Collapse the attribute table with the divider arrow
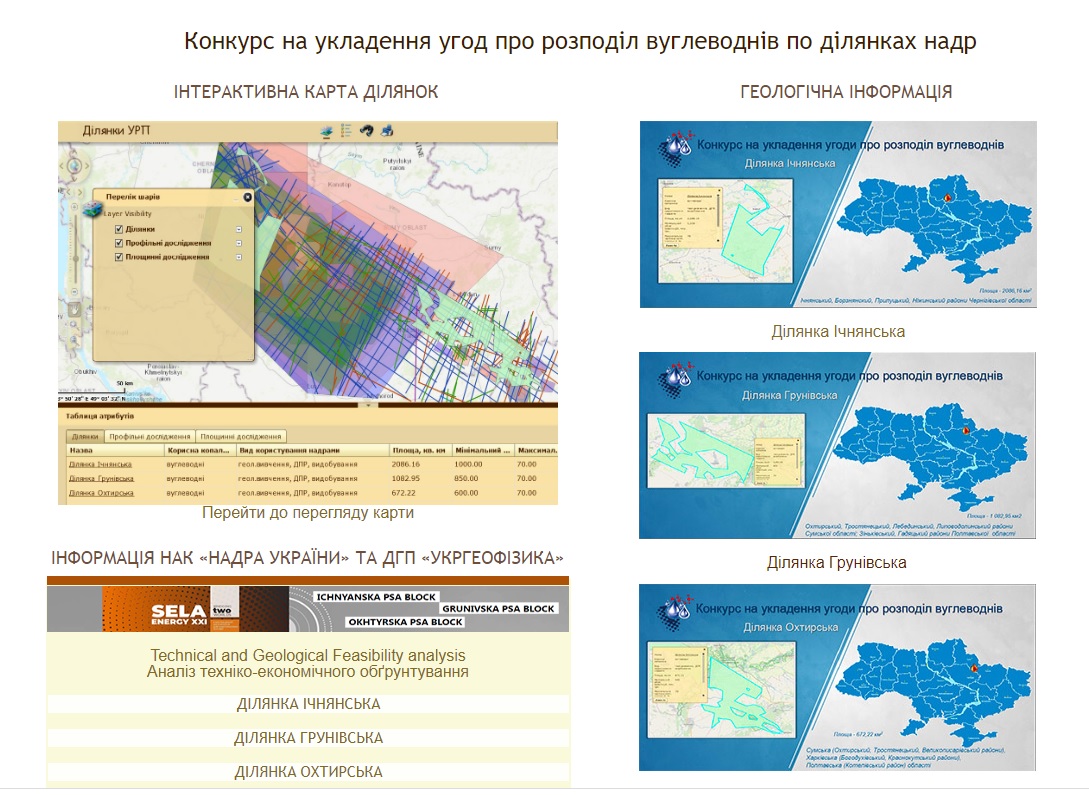Screen dimensions: 1089x795 [x=367, y=405]
